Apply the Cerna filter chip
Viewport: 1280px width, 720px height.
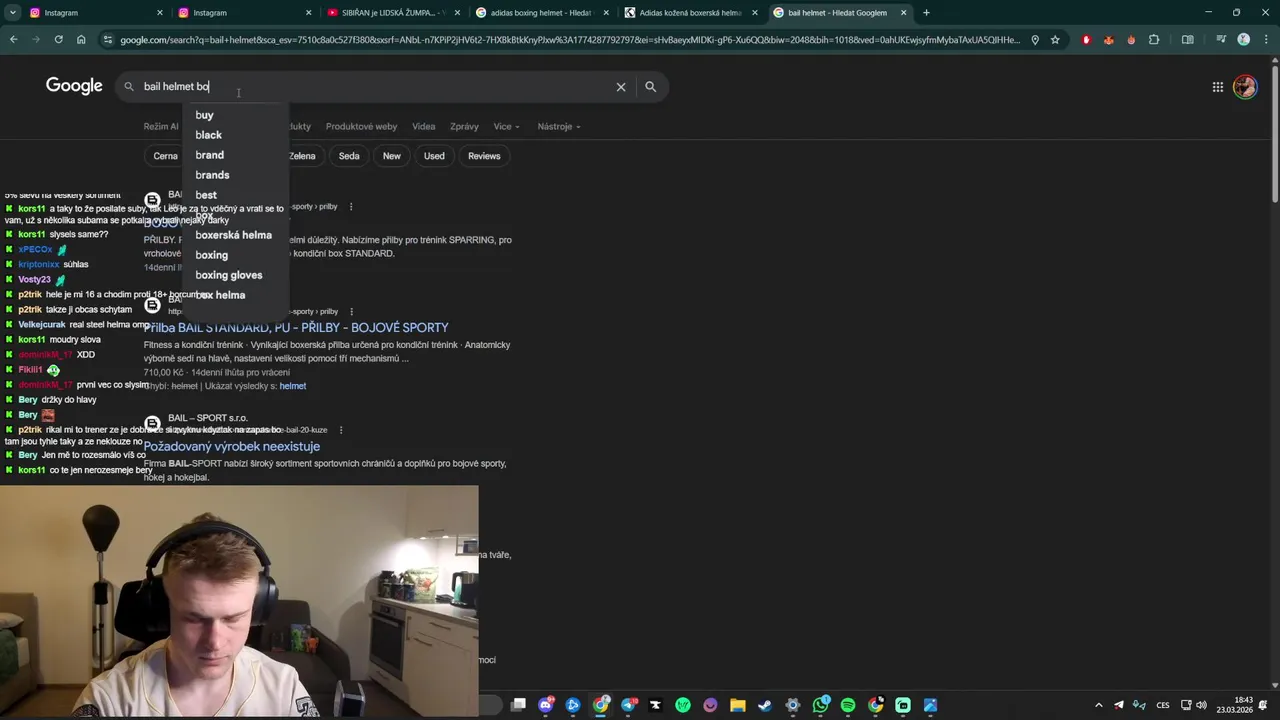pyautogui.click(x=165, y=156)
